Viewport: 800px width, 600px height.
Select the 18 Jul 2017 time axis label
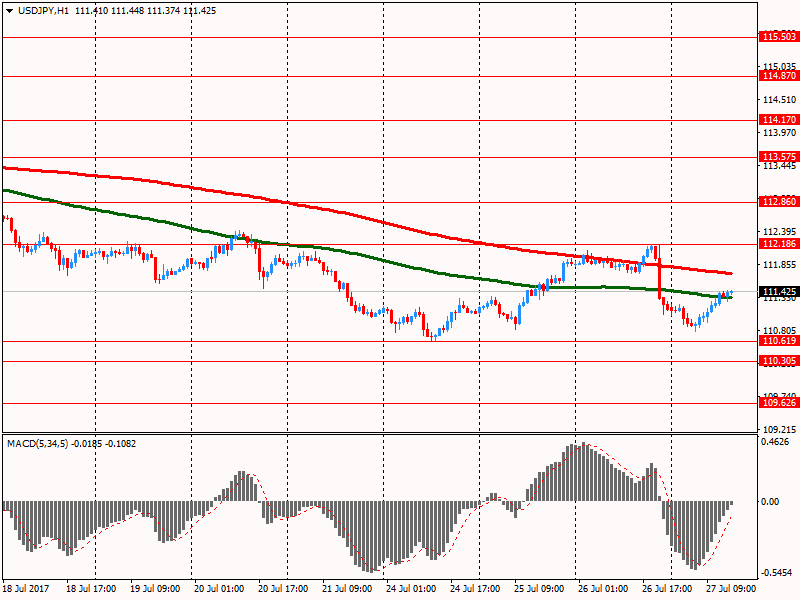[26, 589]
